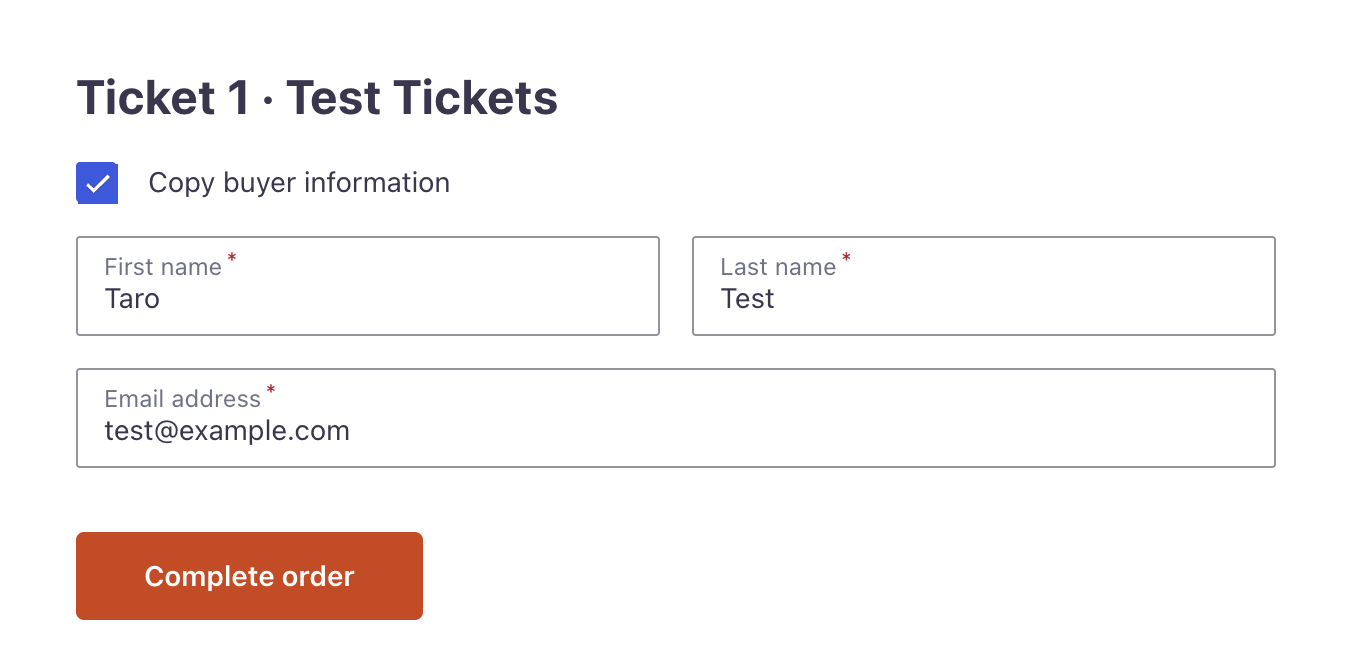Place cursor in the "Taro" text

point(132,299)
